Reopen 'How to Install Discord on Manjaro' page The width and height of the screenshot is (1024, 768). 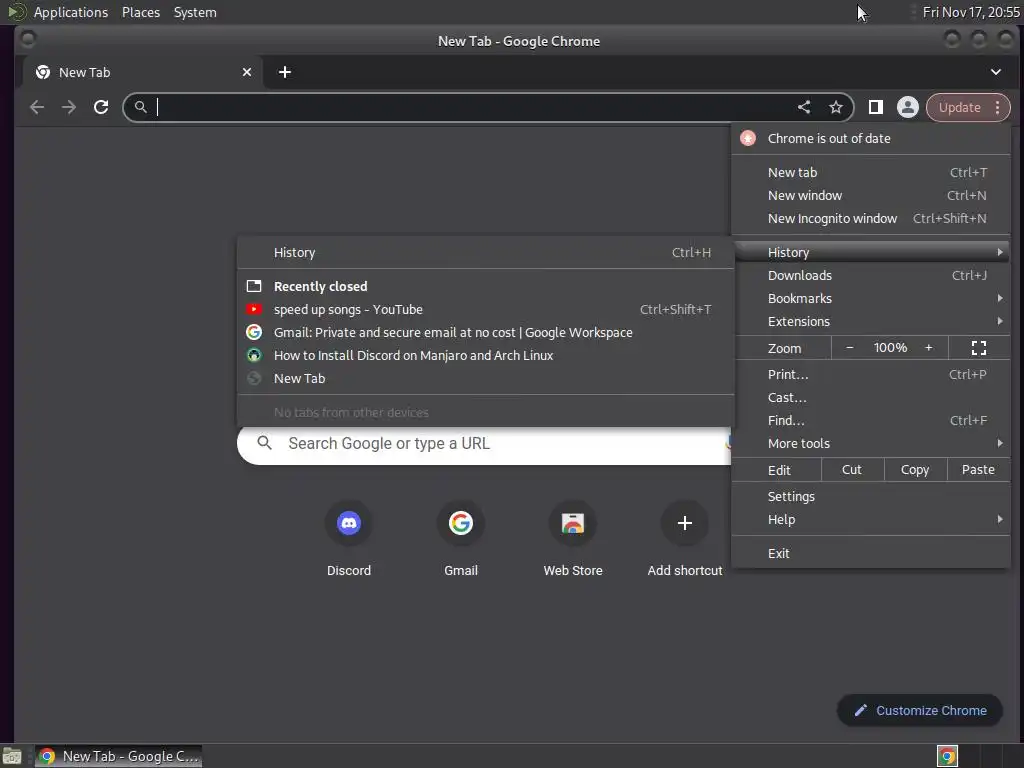coord(486,355)
